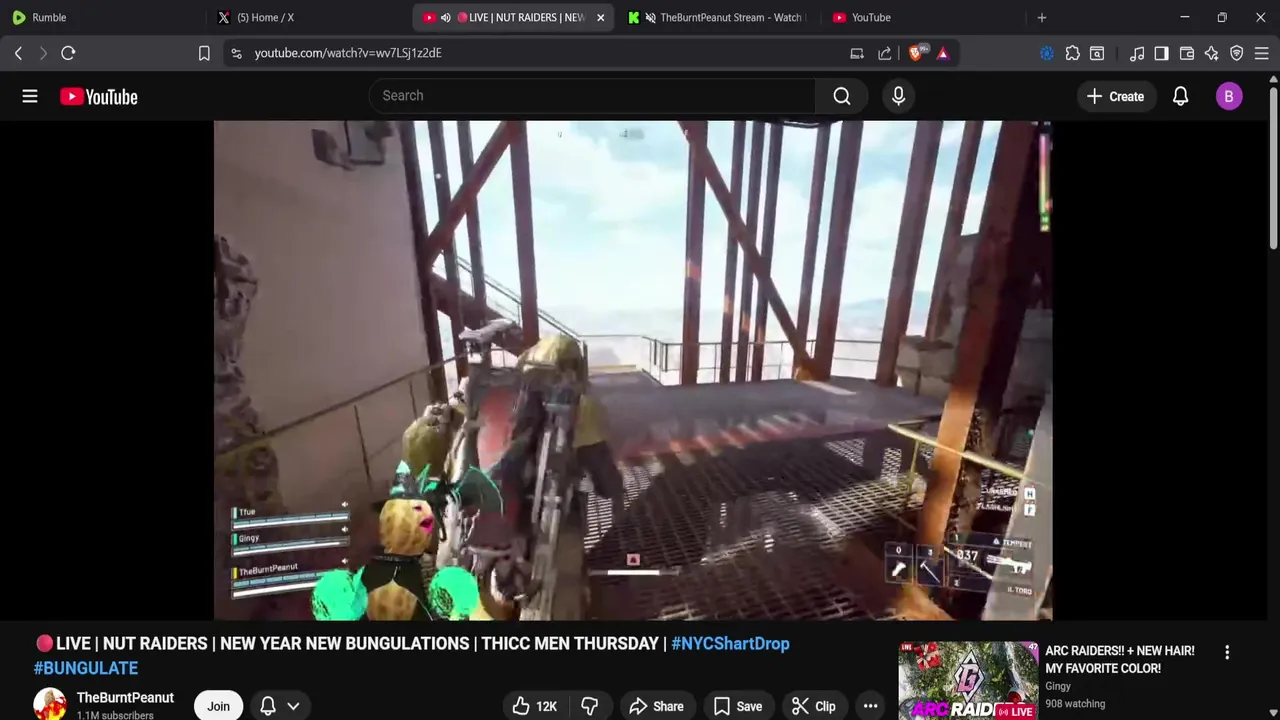The width and height of the screenshot is (1280, 720).
Task: Open Leo AI sparkle icon
Action: point(1211,53)
